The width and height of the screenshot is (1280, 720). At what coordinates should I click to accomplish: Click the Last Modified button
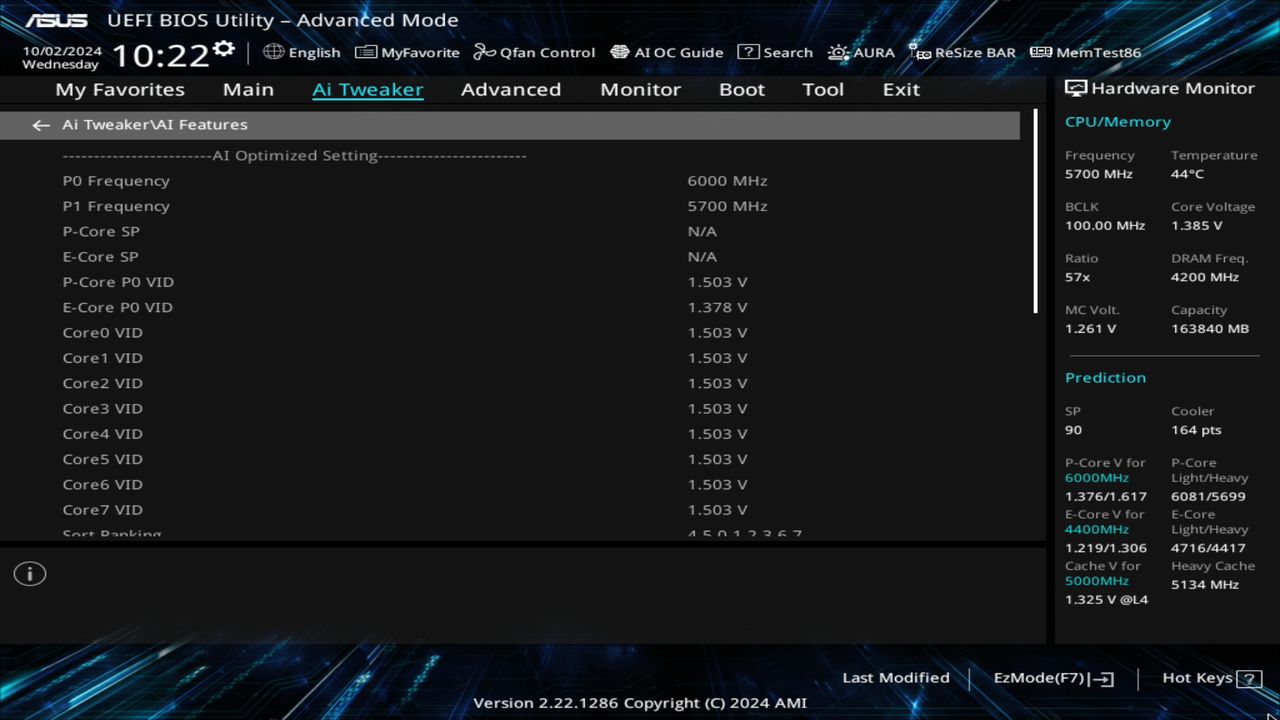[x=896, y=677]
